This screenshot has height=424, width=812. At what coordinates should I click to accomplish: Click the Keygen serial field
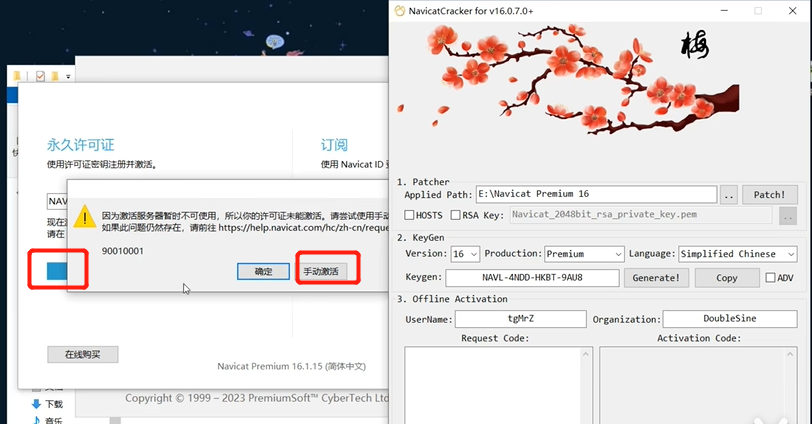(532, 277)
